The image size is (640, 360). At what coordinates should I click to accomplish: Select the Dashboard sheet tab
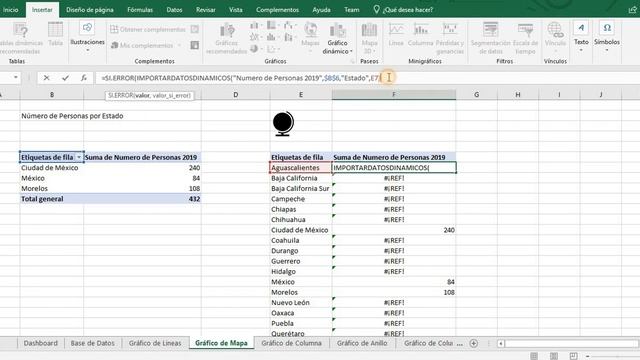point(40,343)
